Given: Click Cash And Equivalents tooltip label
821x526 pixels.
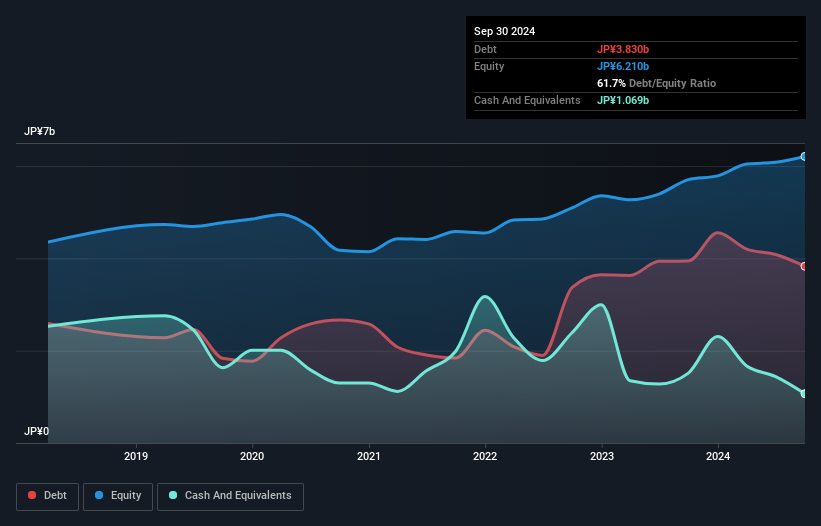Looking at the screenshot, I should pyautogui.click(x=527, y=100).
